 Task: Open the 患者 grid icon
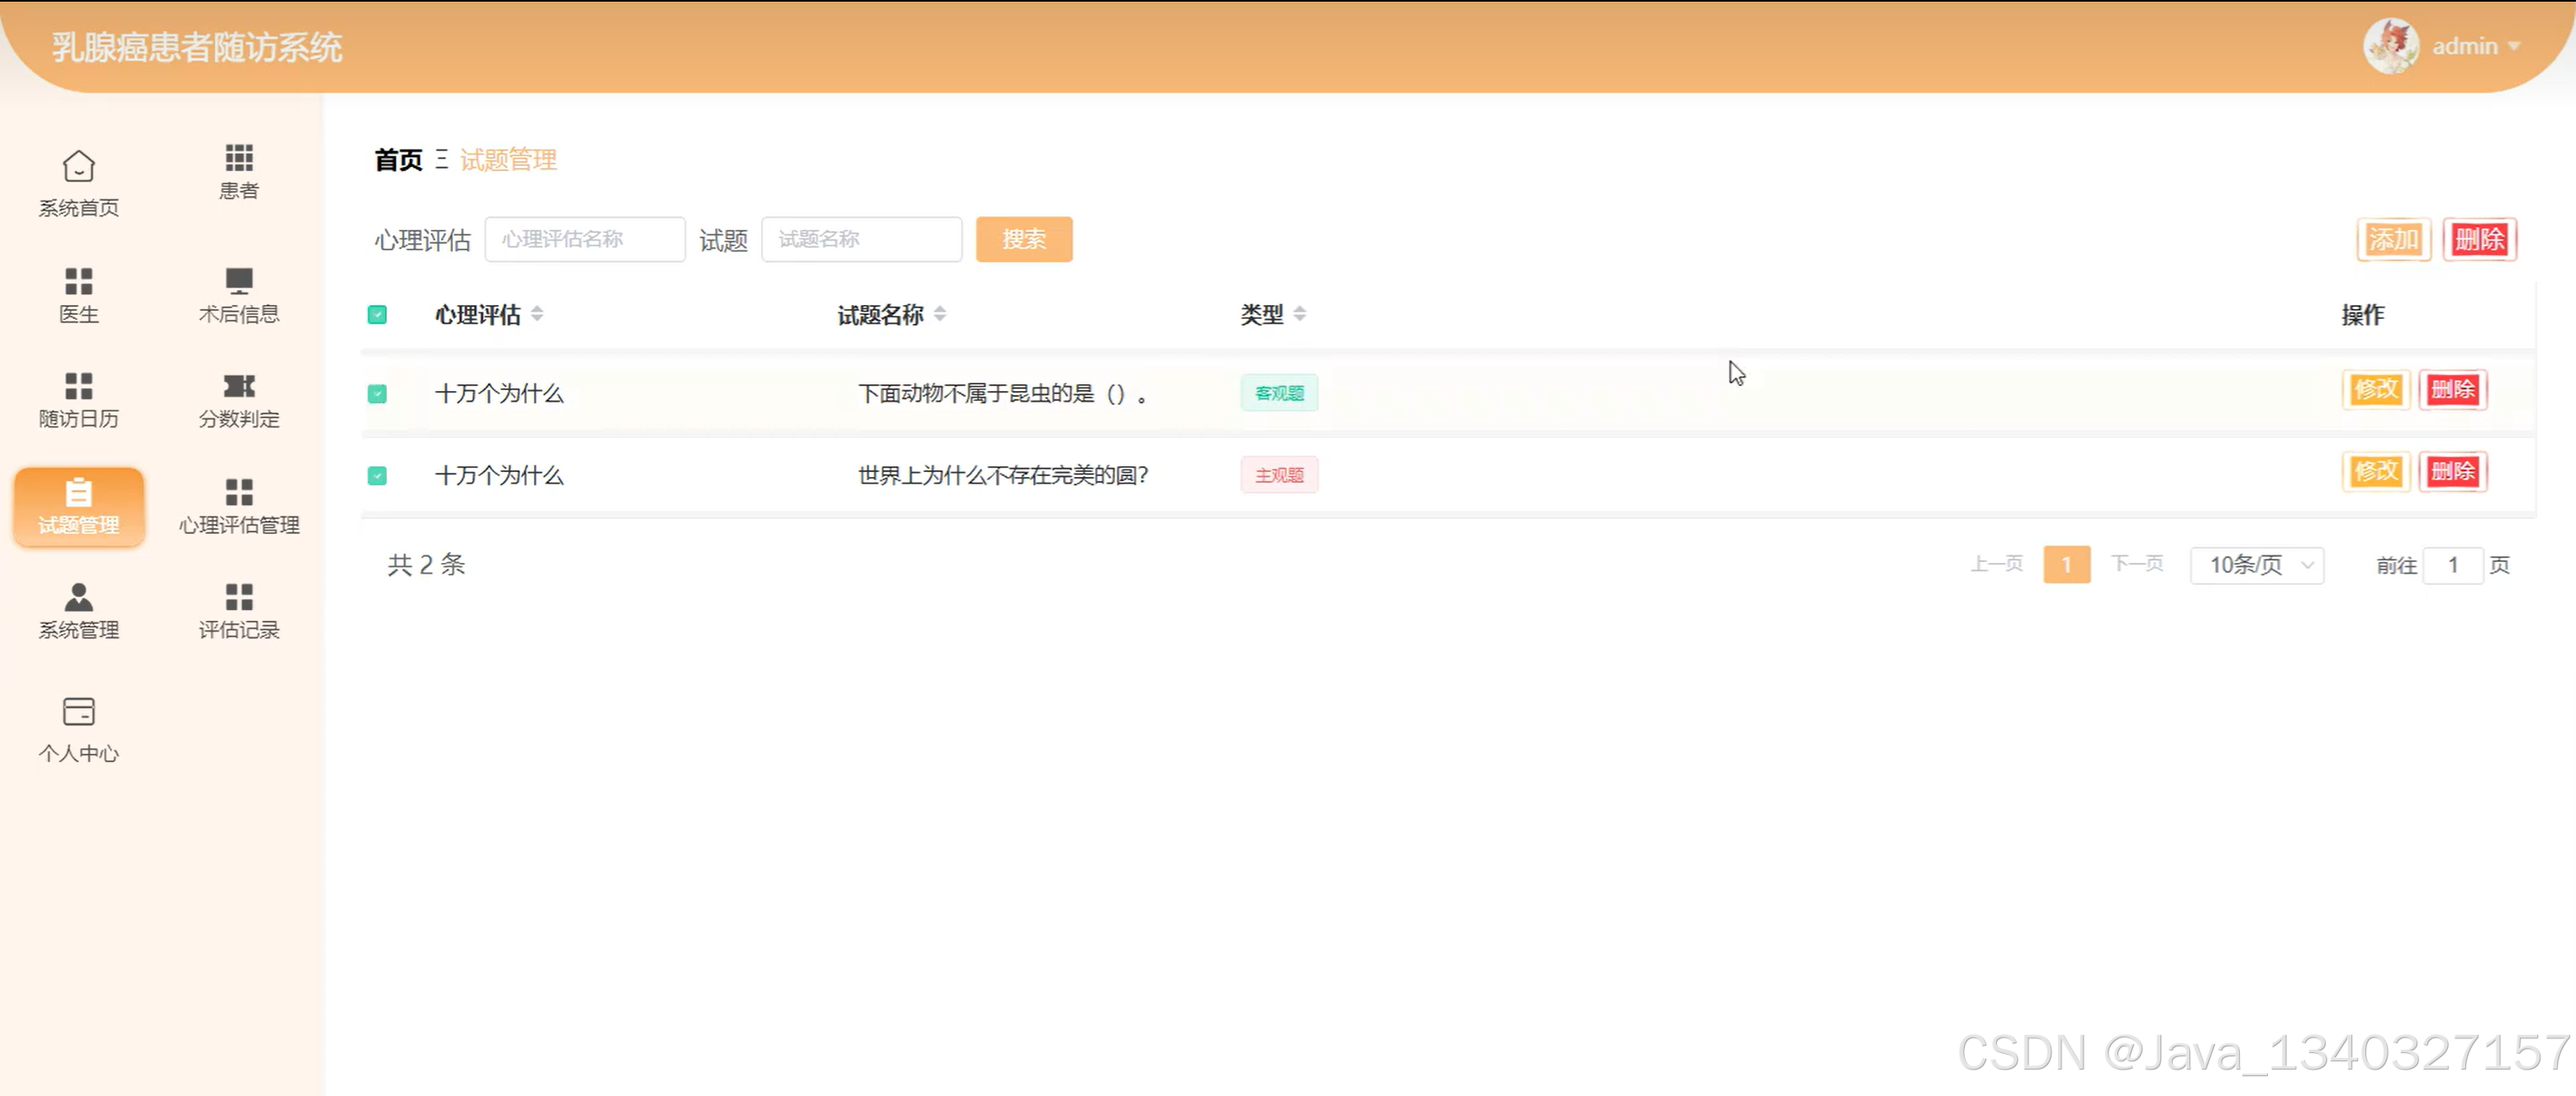[239, 158]
